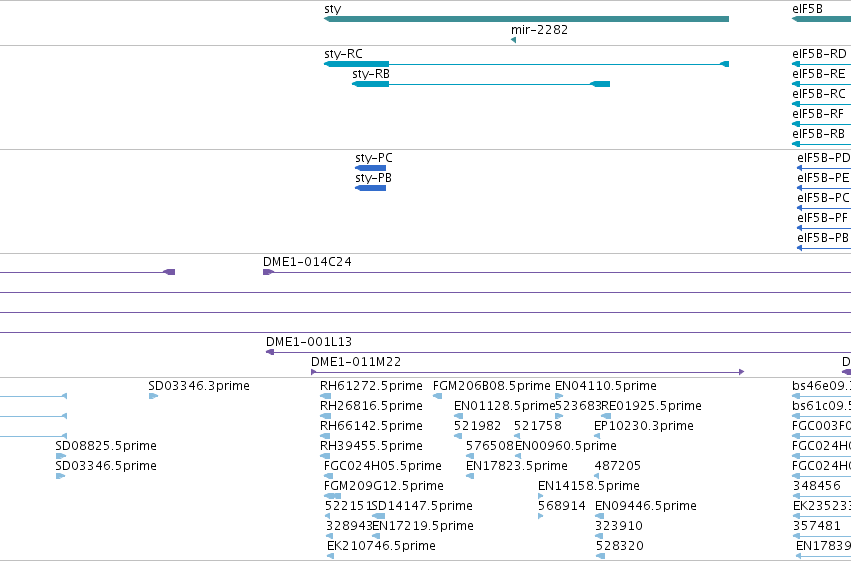Select the SD08825.5prime EST label
This screenshot has height=561, width=851.
106,447
